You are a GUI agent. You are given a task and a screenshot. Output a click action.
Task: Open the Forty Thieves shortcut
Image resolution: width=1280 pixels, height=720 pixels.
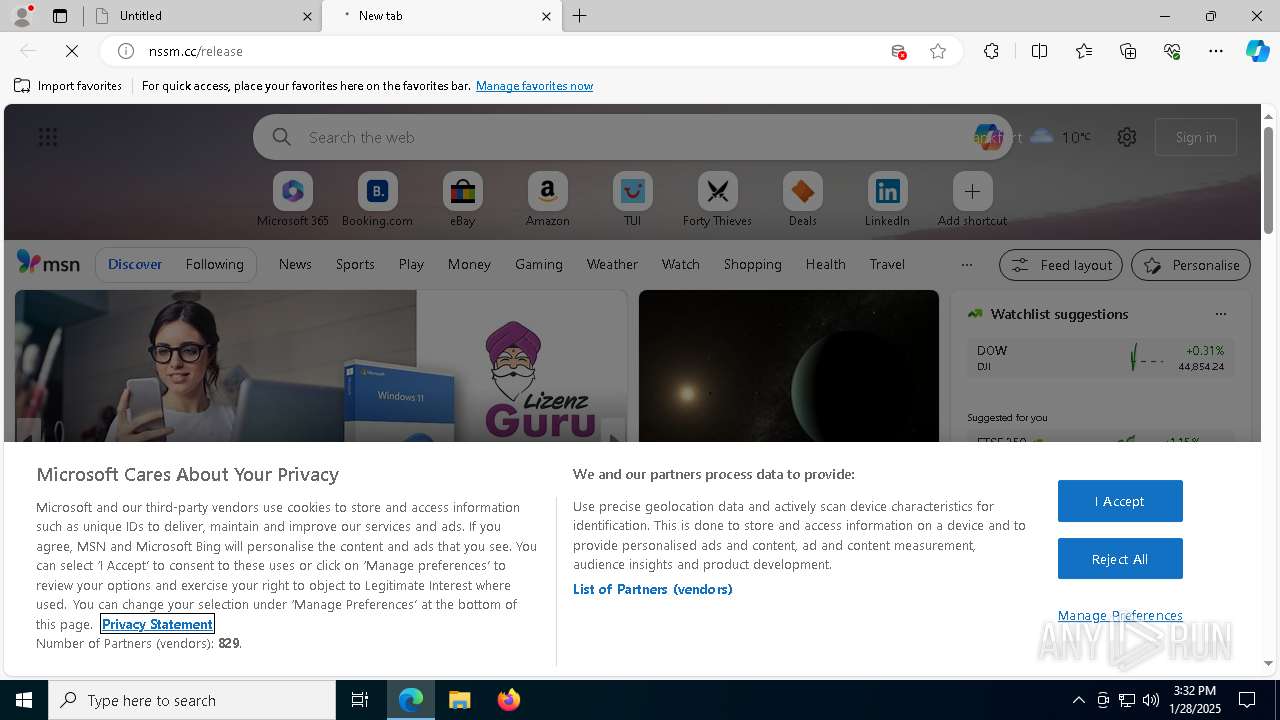point(717,200)
